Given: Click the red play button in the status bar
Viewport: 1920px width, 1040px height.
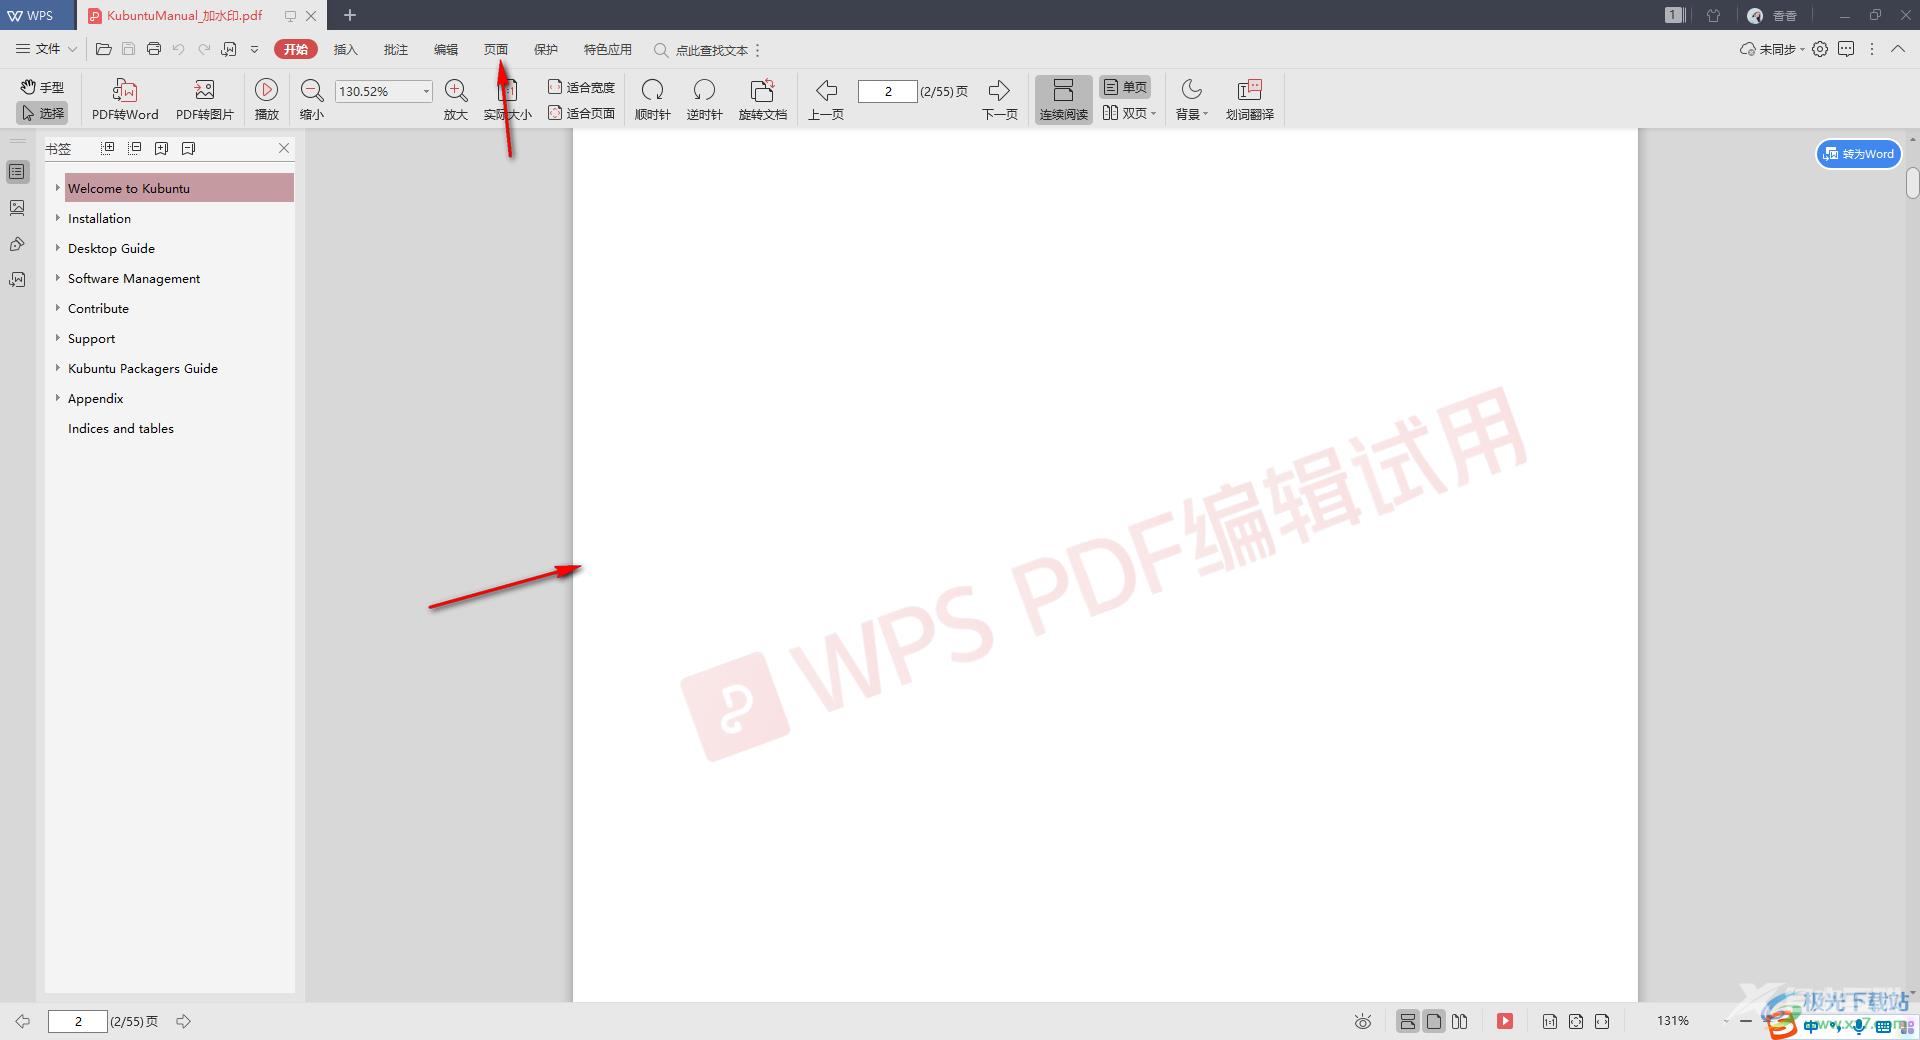Looking at the screenshot, I should tap(1504, 1021).
